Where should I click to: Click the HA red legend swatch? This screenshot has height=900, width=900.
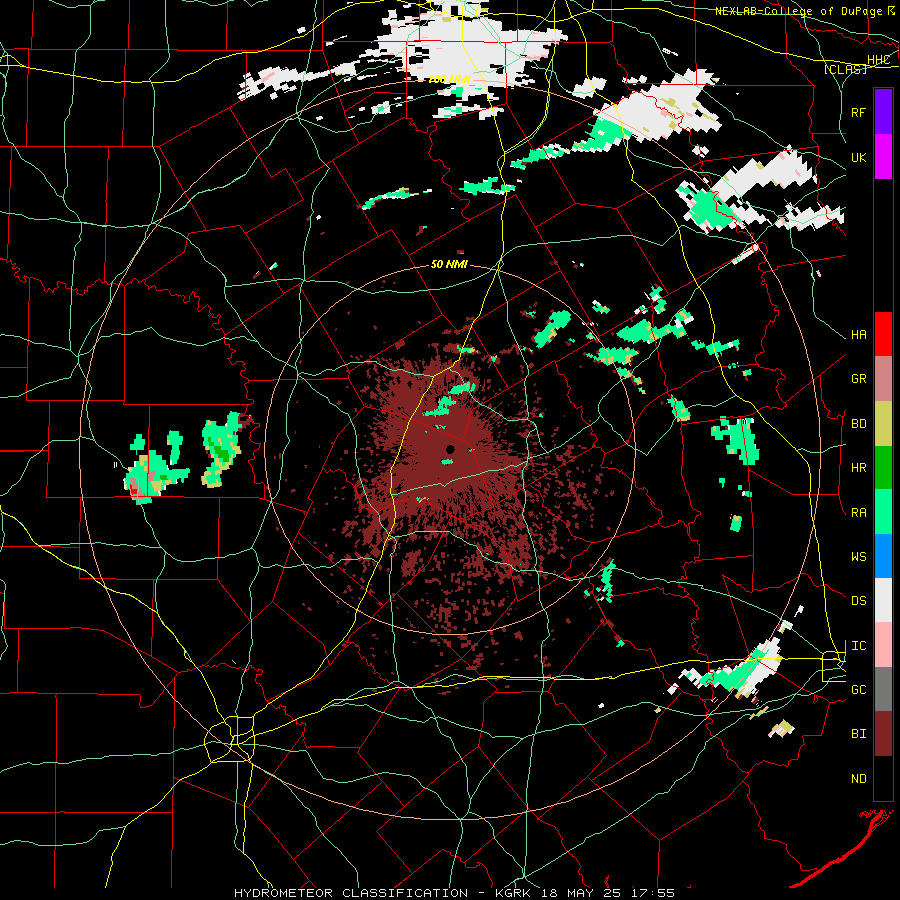click(x=883, y=334)
